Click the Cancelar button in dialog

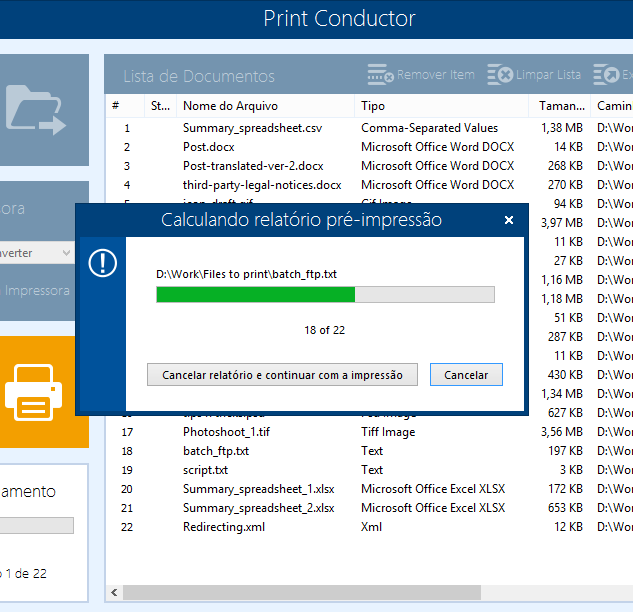(466, 375)
